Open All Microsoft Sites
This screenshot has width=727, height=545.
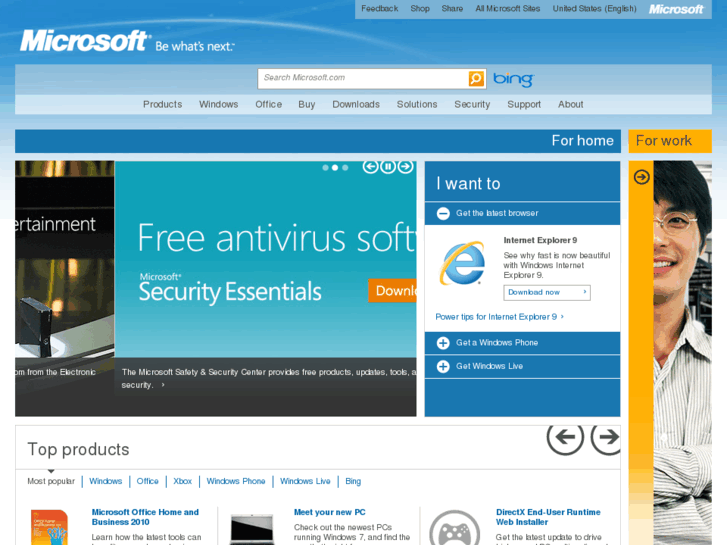coord(508,9)
